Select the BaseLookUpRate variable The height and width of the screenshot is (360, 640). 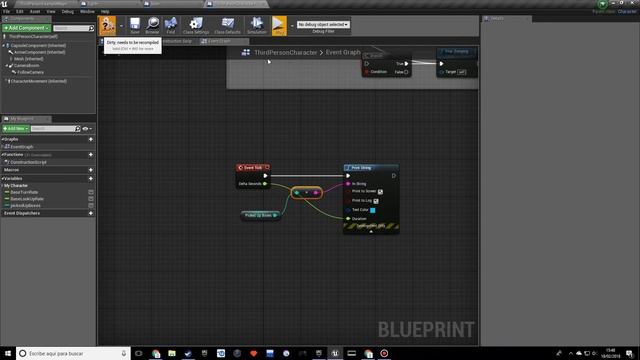27,199
